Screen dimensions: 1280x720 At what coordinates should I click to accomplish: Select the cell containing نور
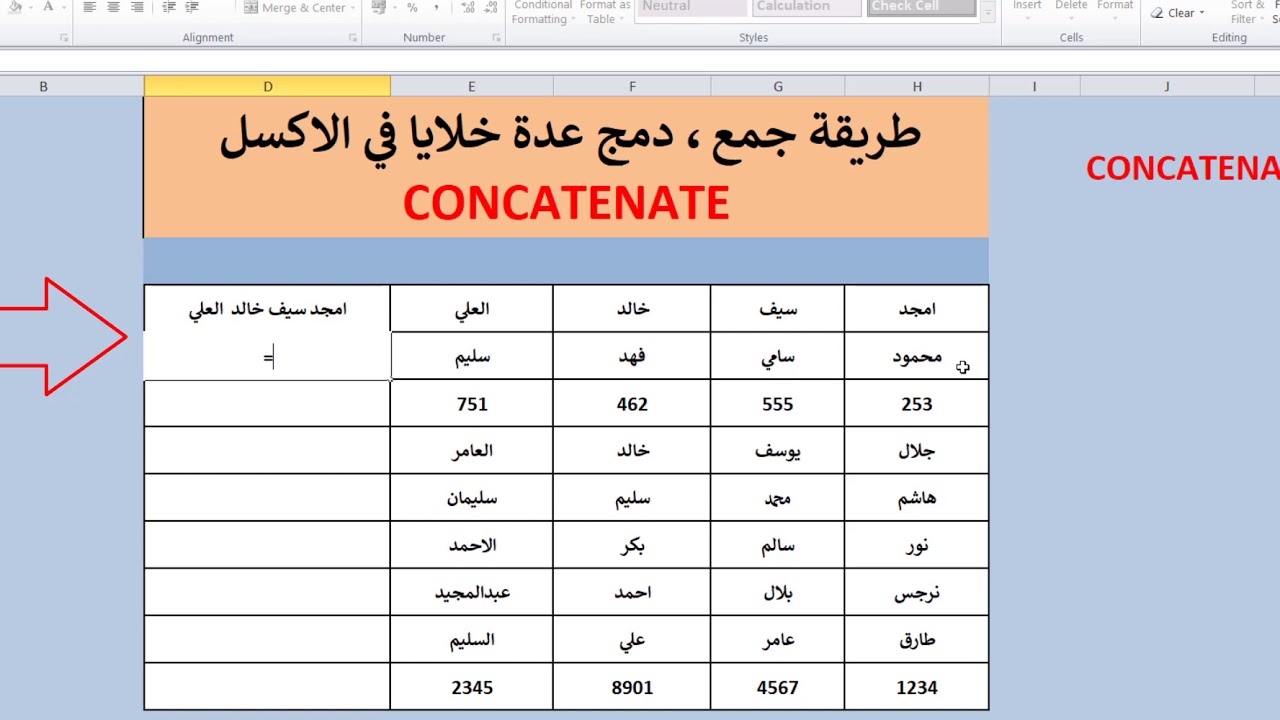click(x=917, y=545)
